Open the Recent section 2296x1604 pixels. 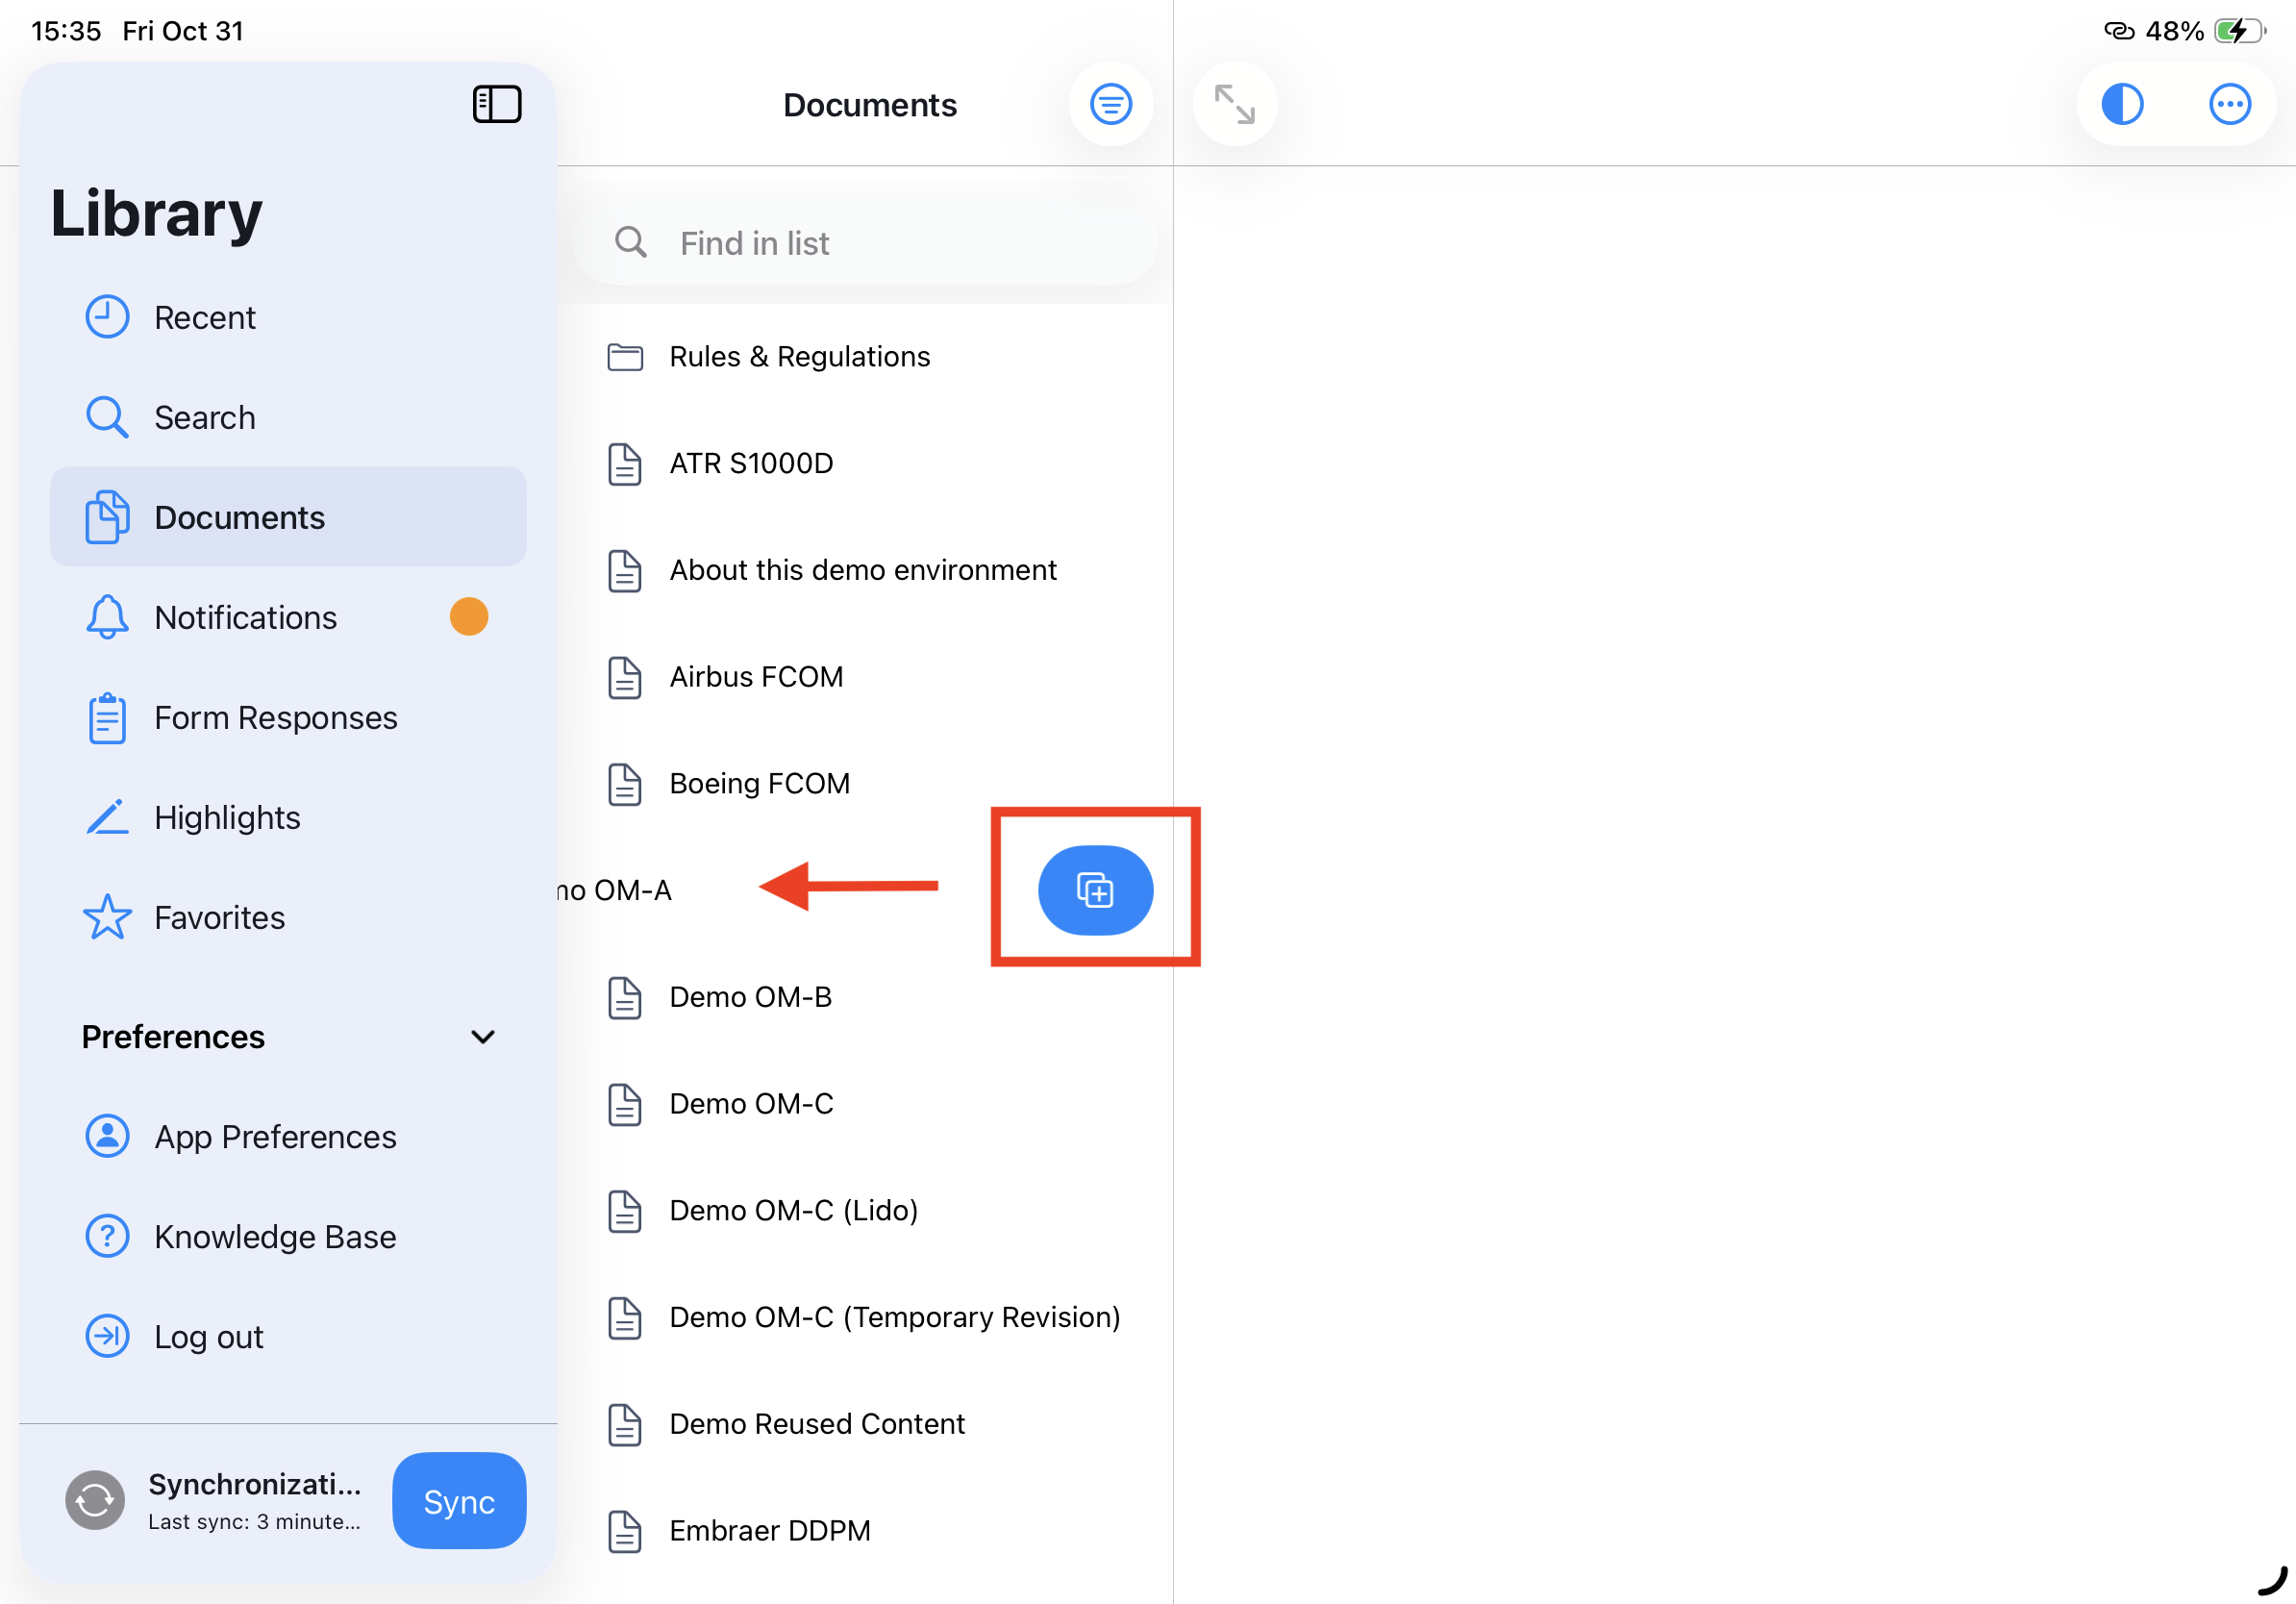204,317
